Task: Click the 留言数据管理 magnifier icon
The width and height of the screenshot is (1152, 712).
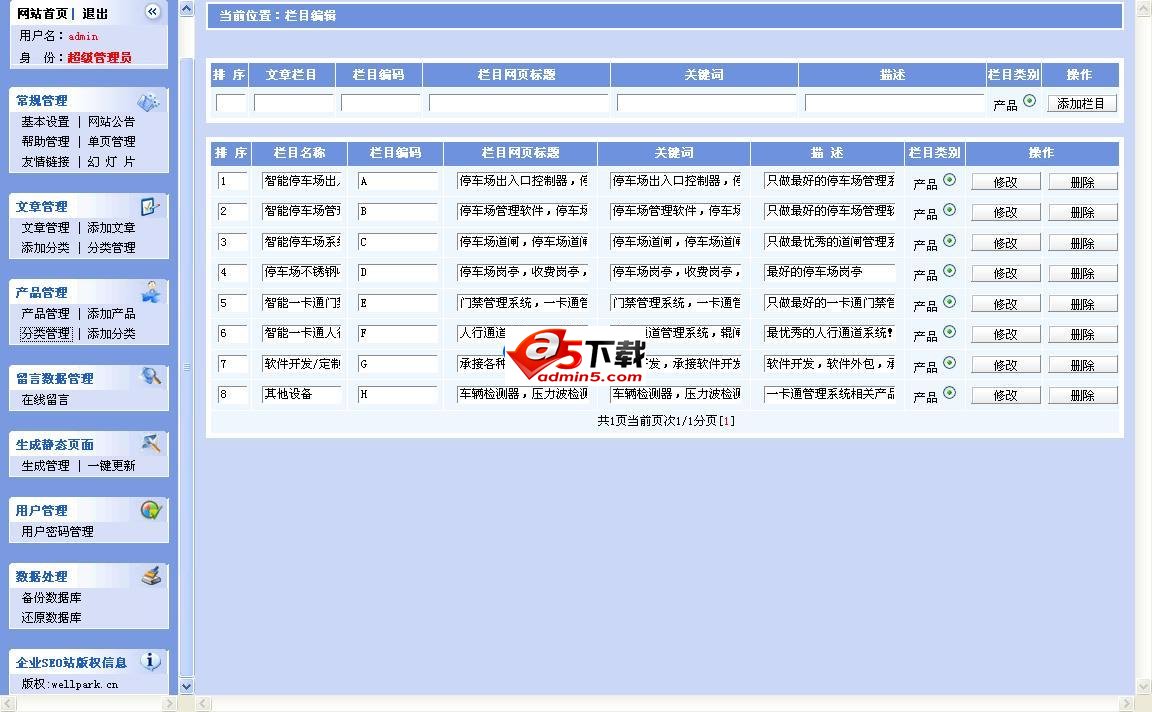Action: click(151, 377)
